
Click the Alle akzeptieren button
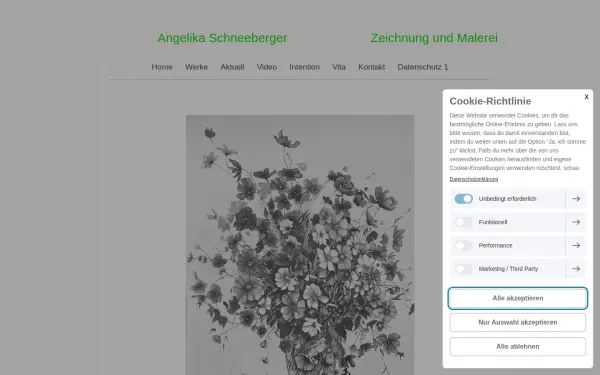[517, 298]
